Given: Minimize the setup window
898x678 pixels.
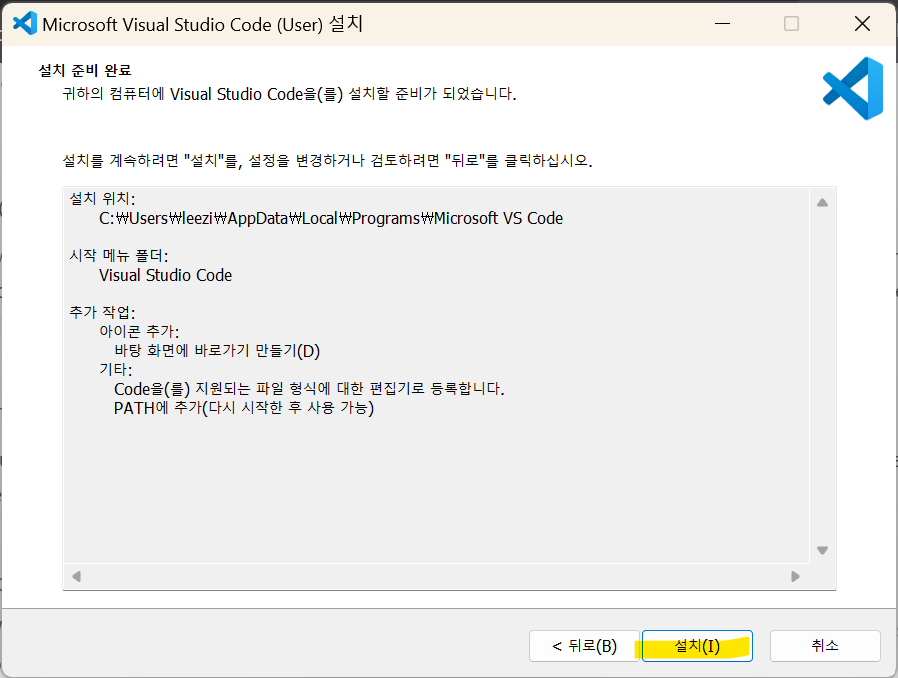Looking at the screenshot, I should click(x=723, y=23).
